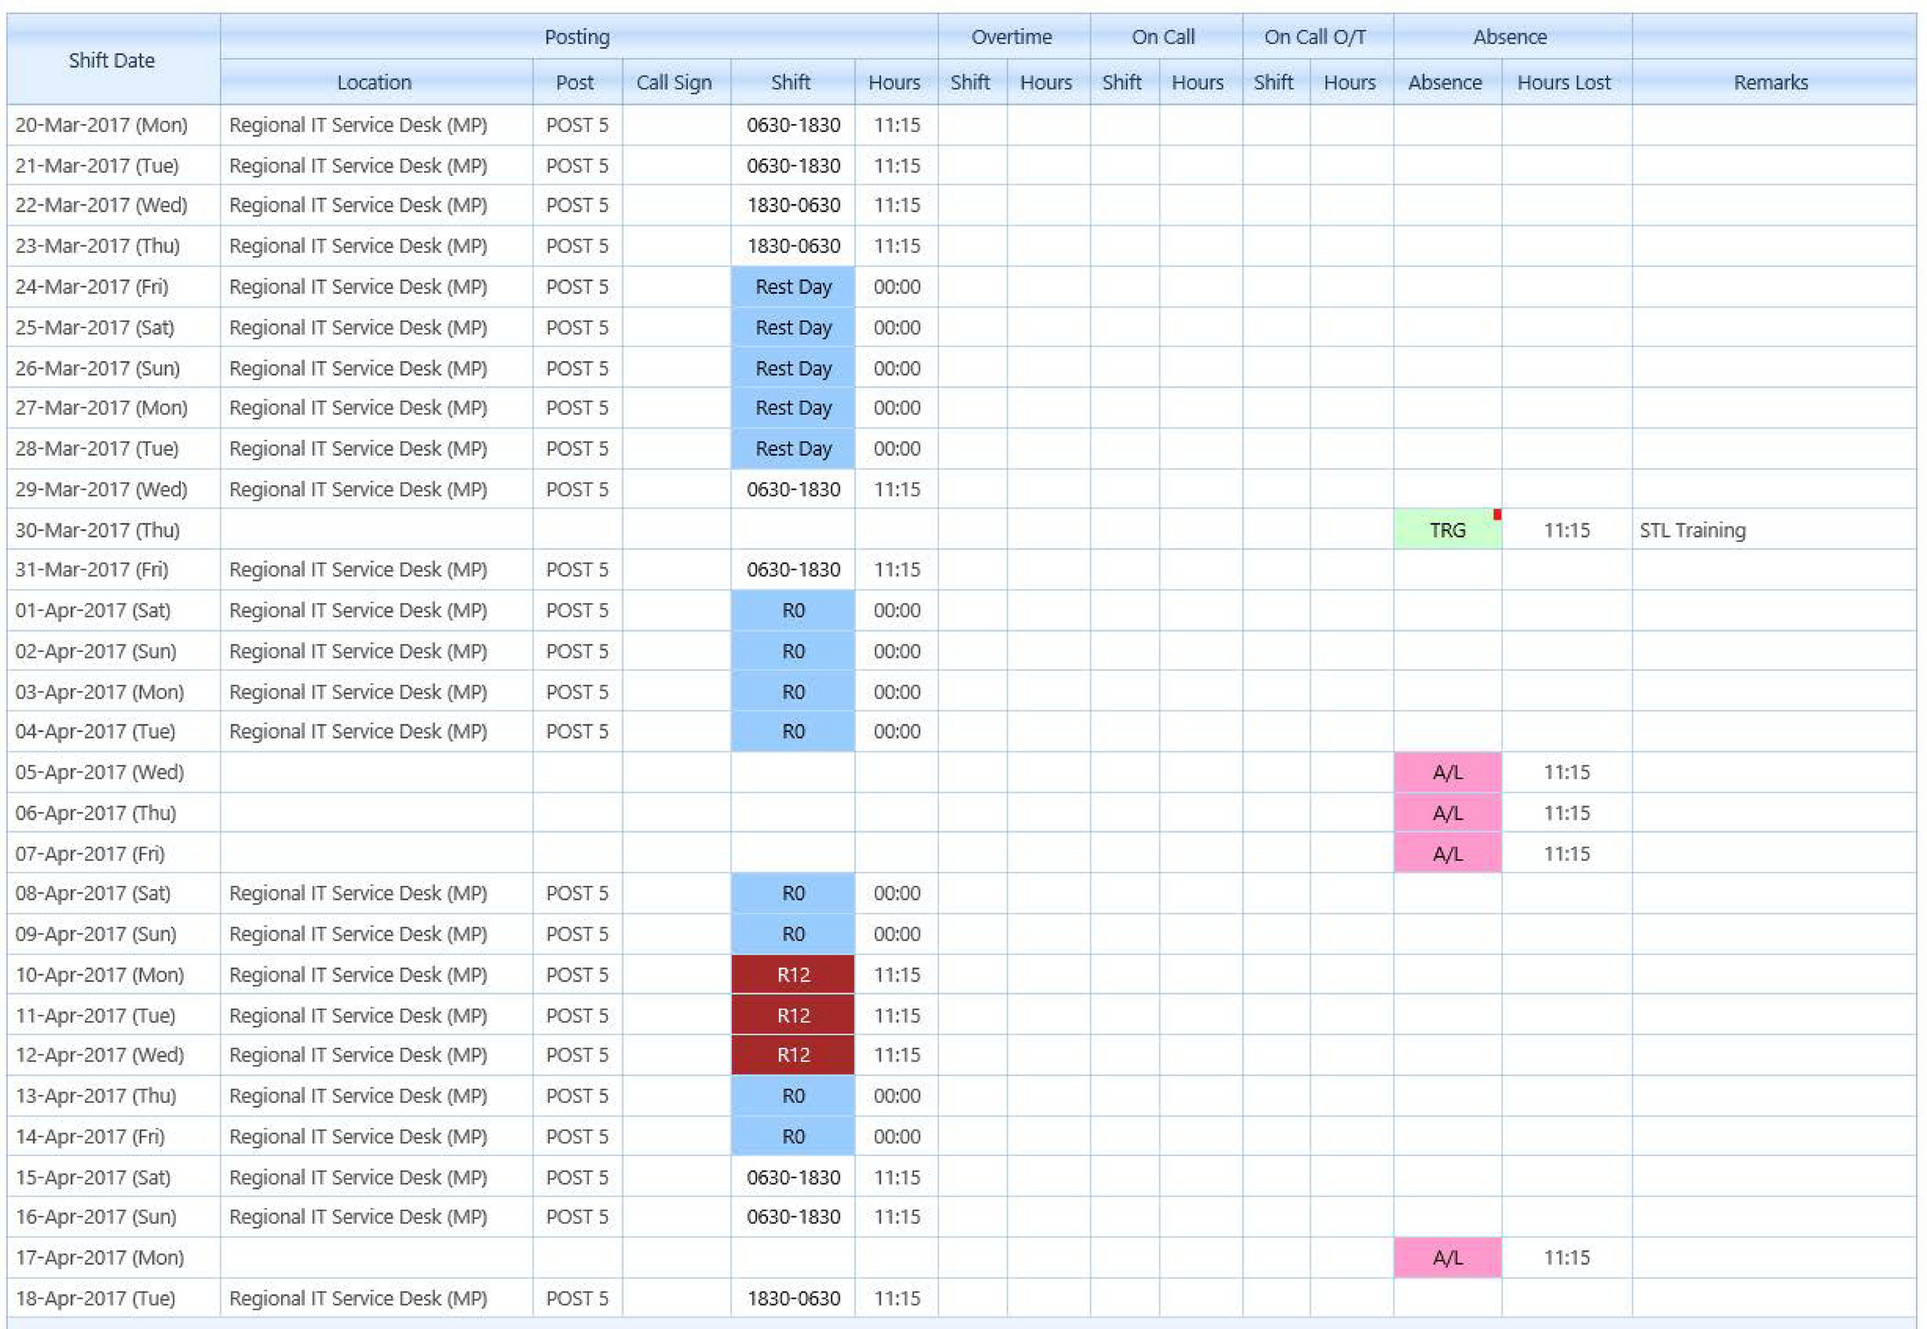Select the Post column header
The image size is (1927, 1329).
(x=576, y=82)
